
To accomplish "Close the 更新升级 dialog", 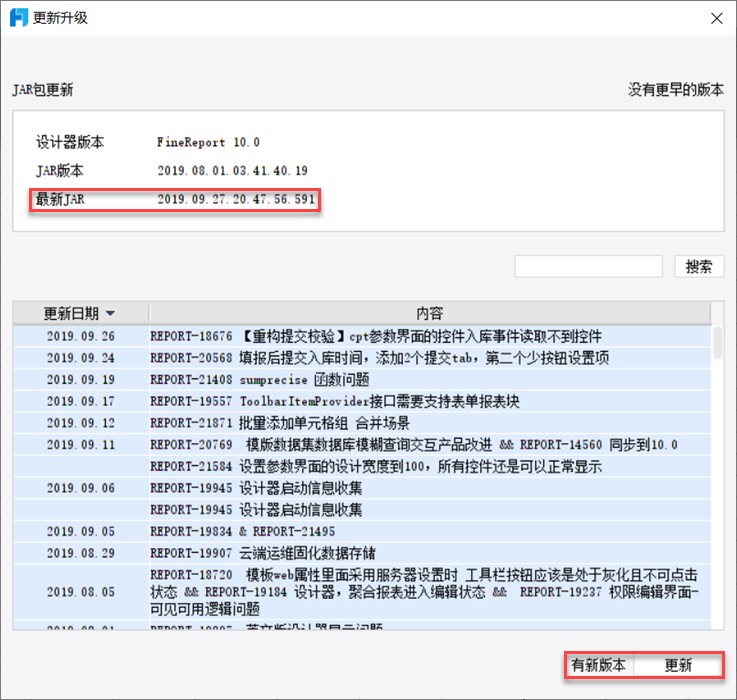I will [716, 18].
